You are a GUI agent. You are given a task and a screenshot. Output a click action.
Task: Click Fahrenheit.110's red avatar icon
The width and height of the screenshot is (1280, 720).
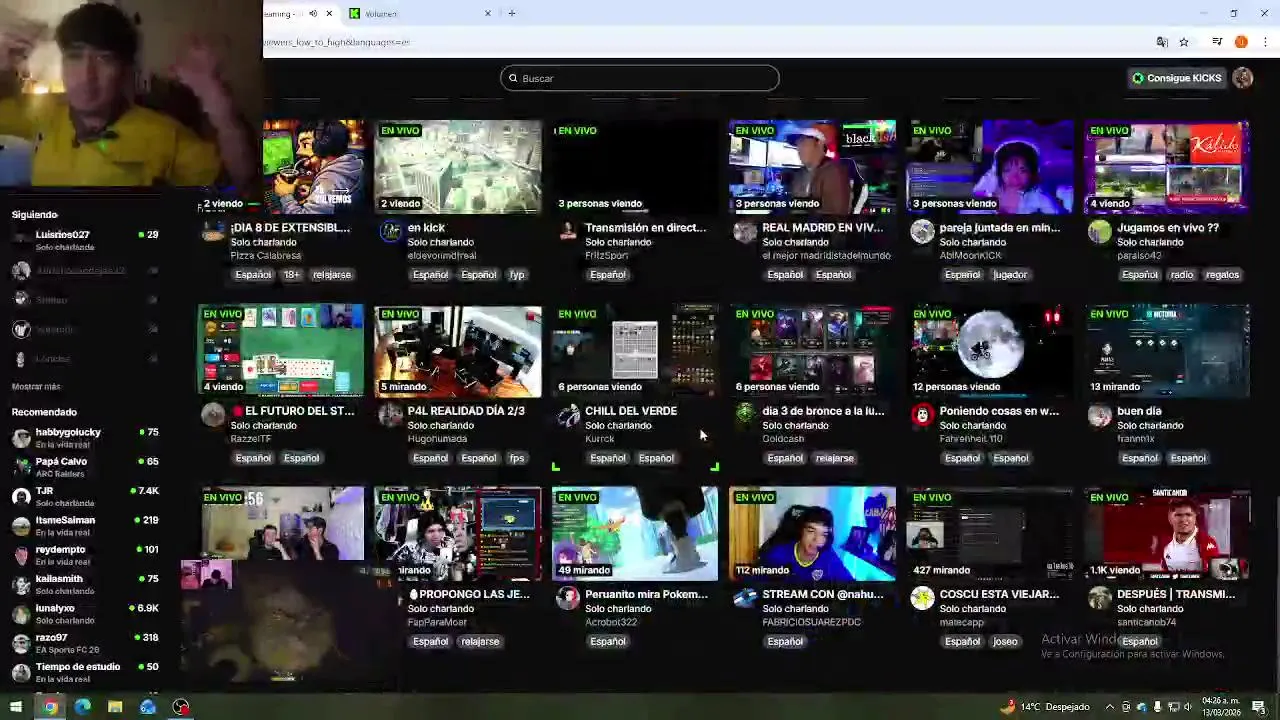pos(922,414)
